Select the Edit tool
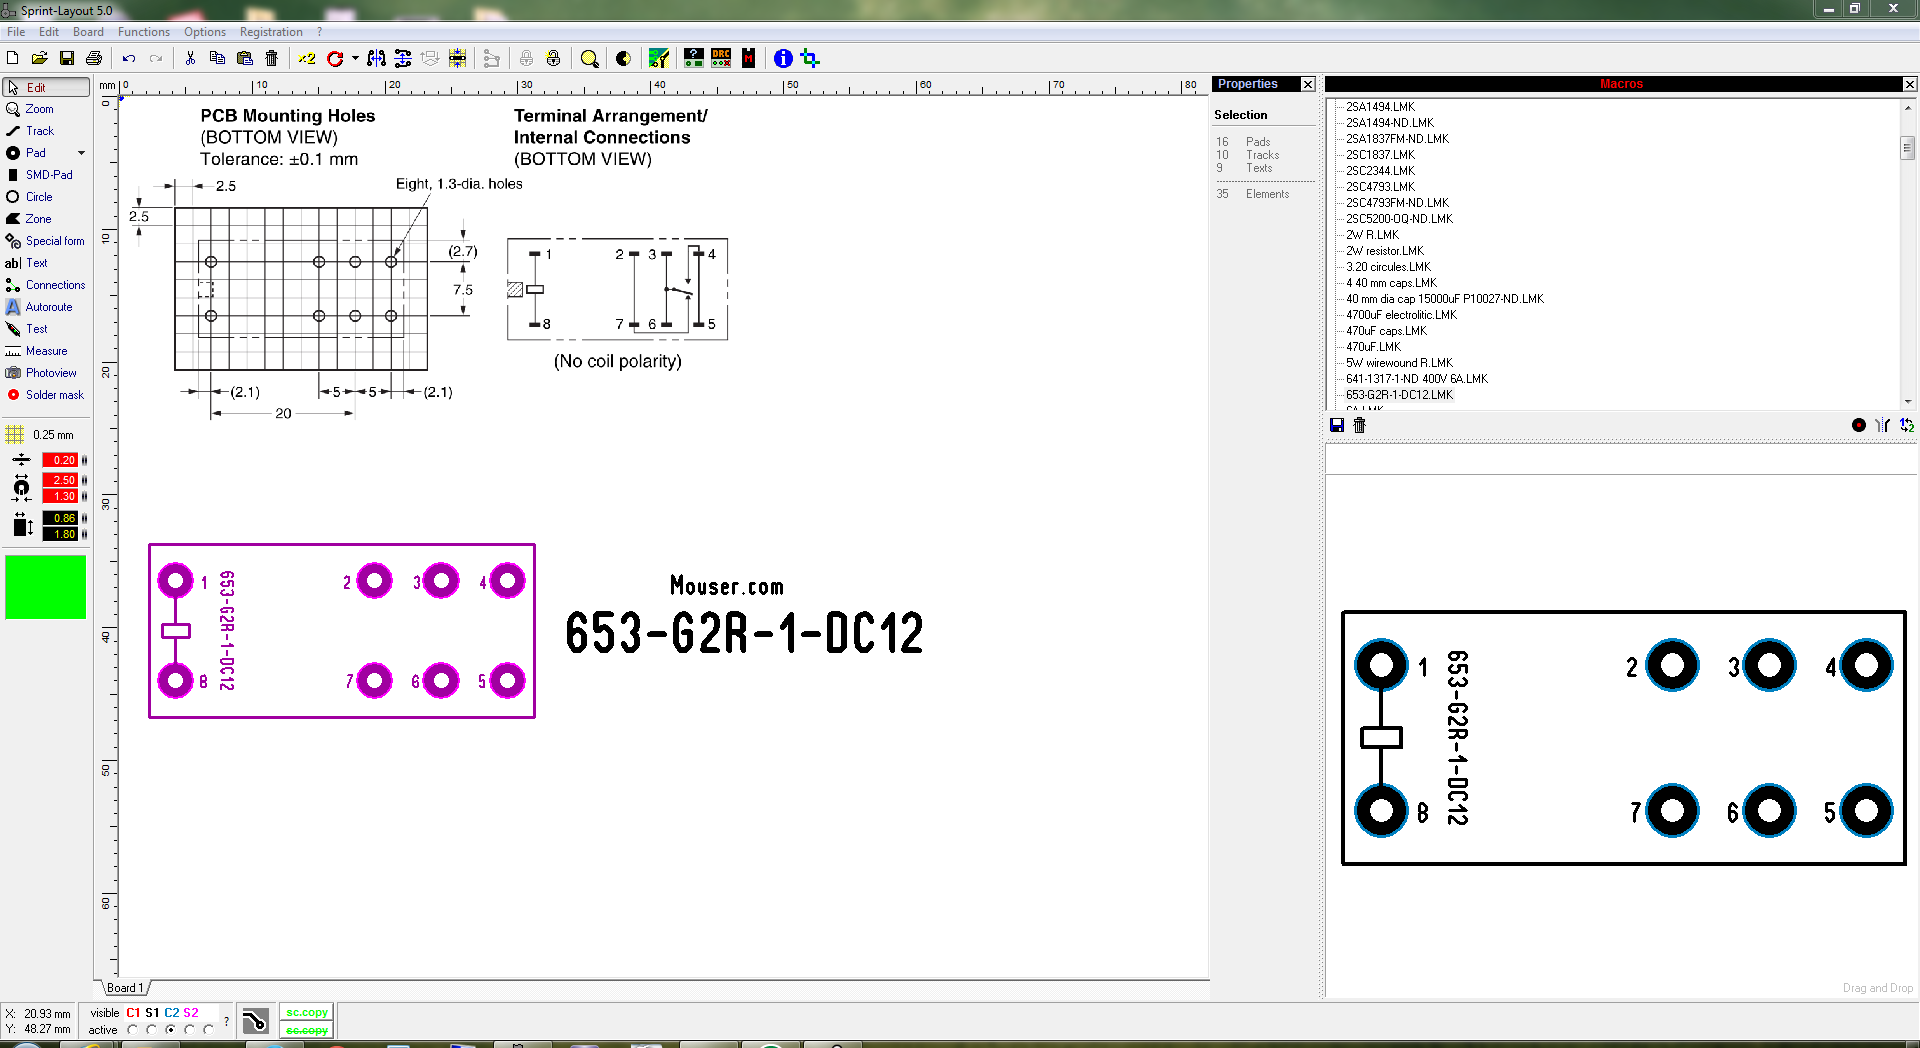 [46, 88]
